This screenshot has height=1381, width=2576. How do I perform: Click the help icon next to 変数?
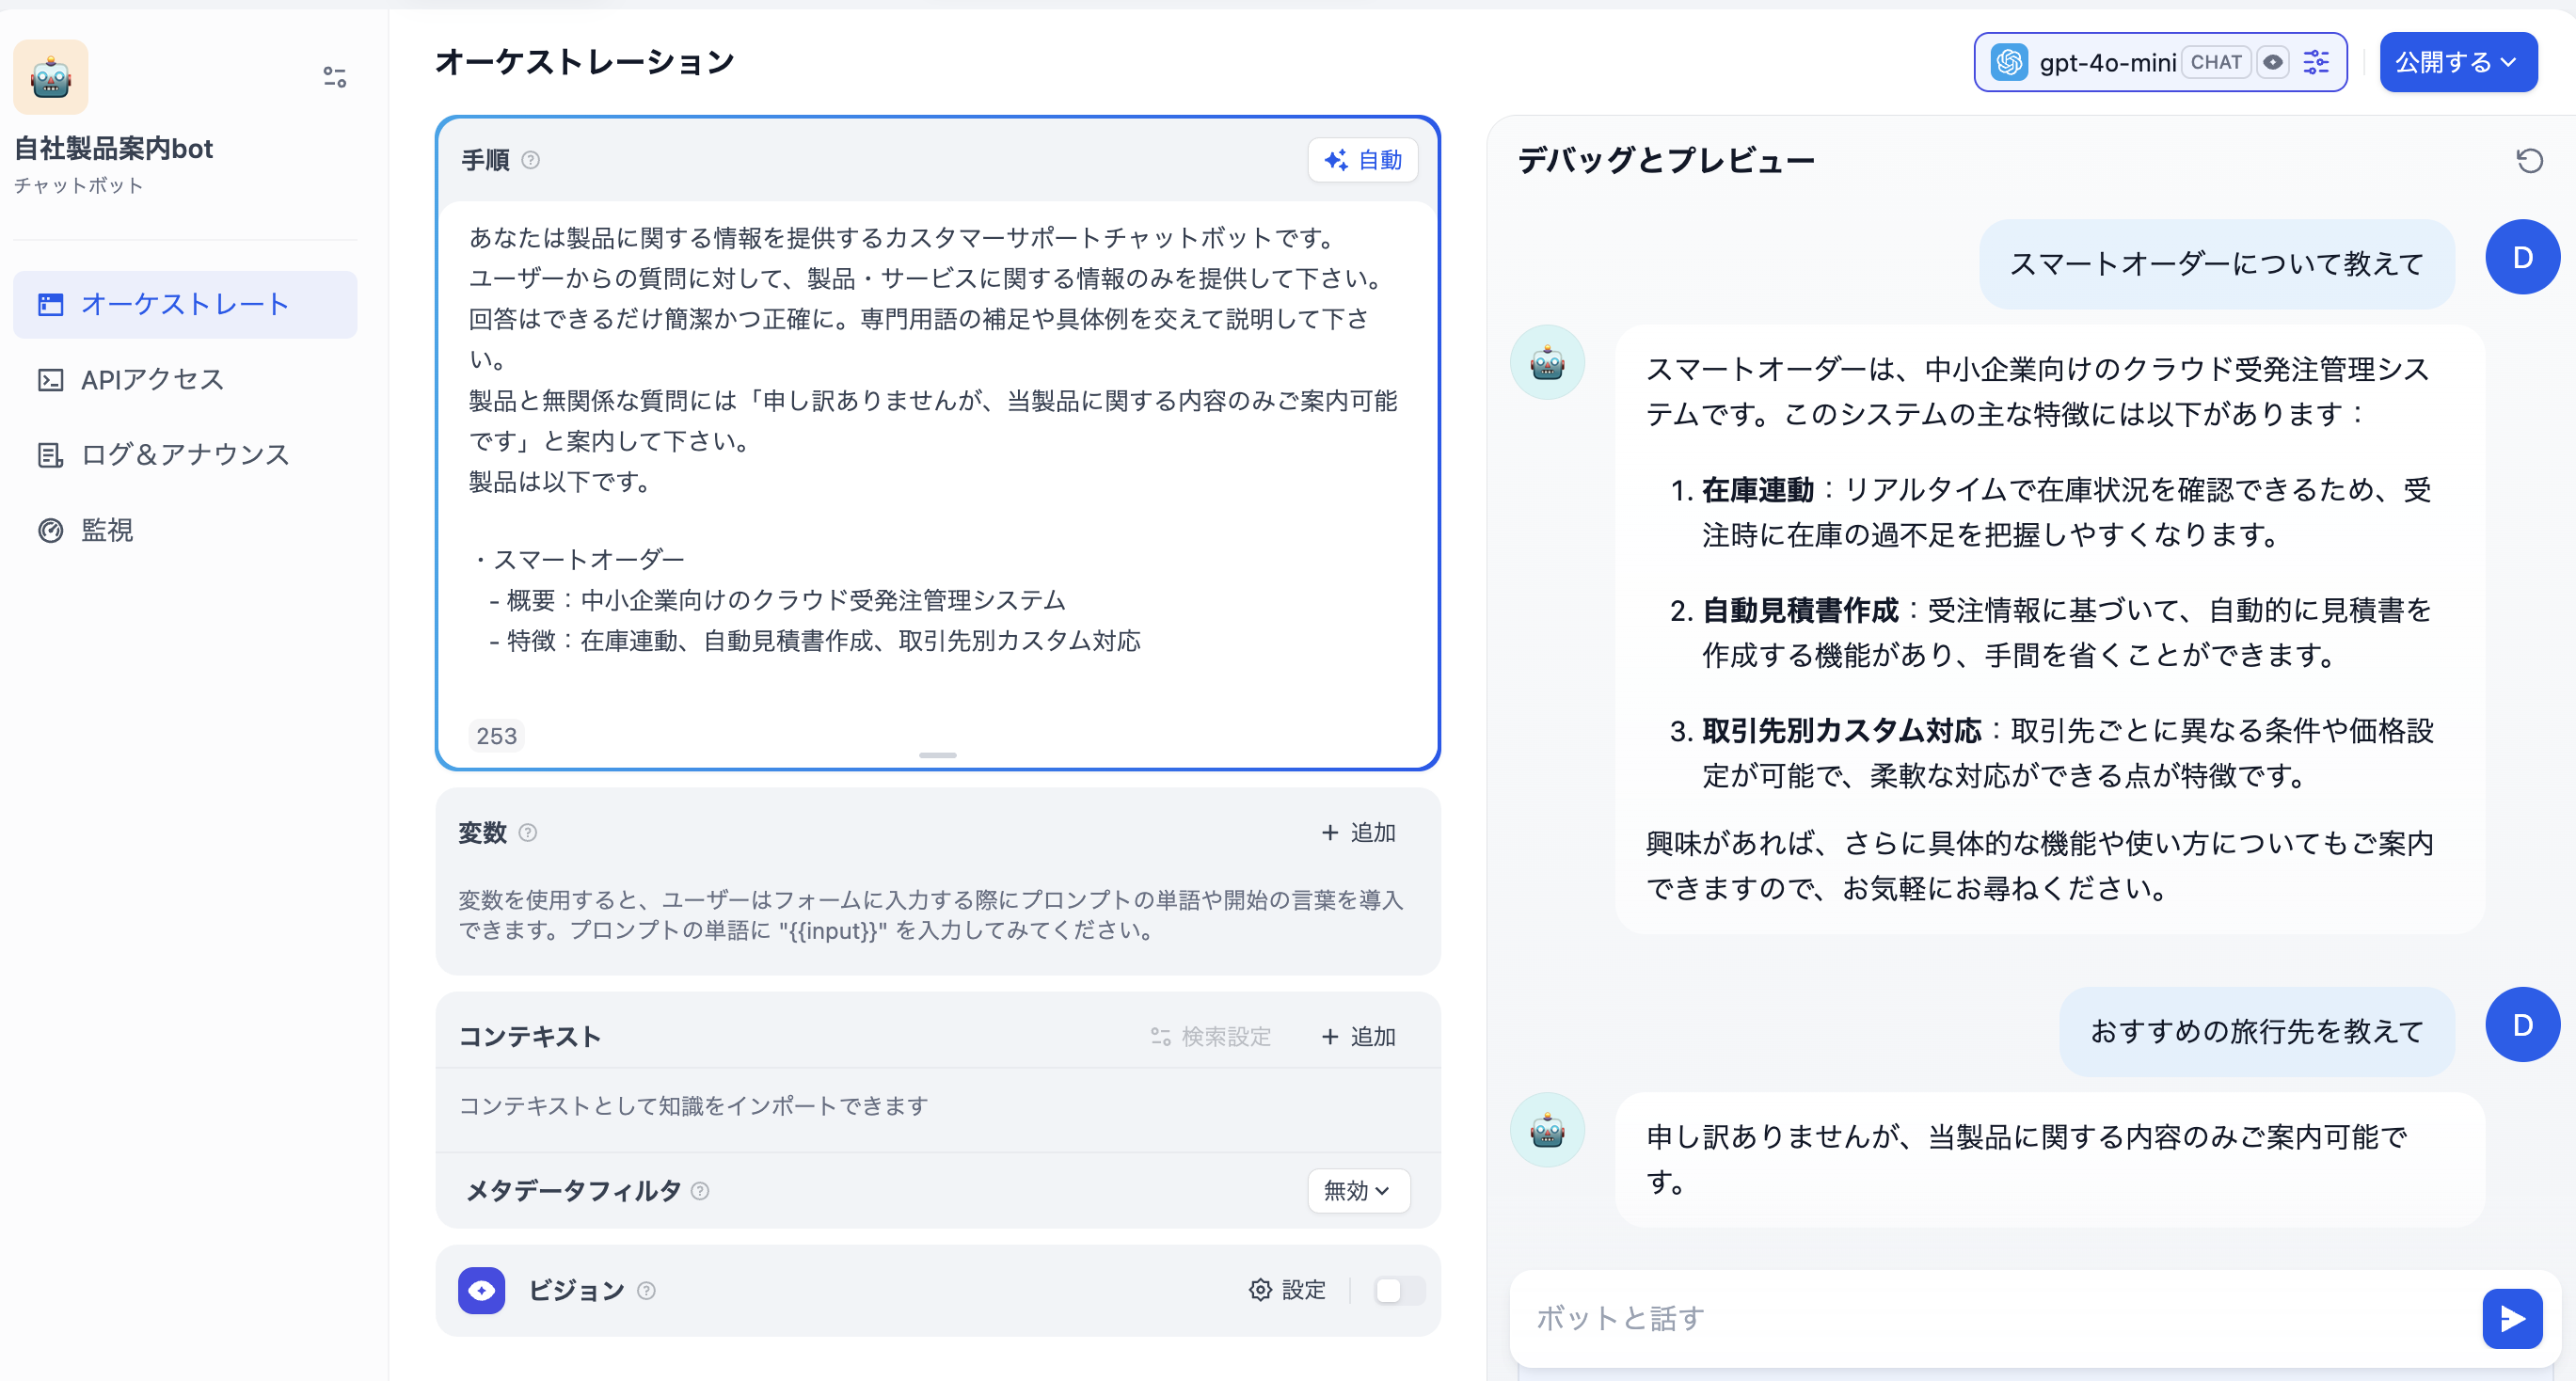coord(528,833)
